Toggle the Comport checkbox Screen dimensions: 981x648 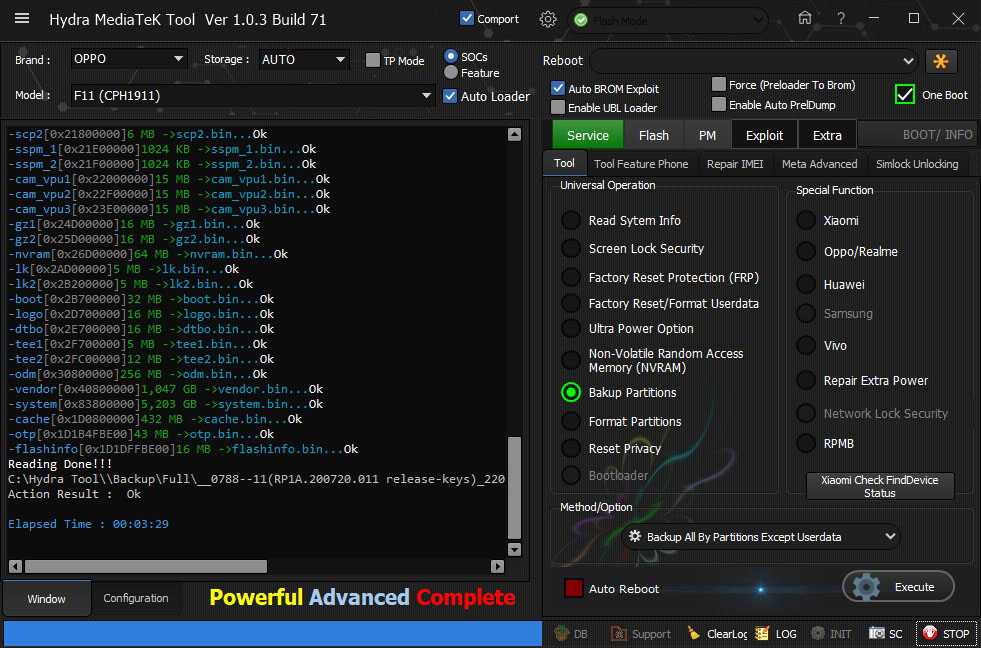point(467,18)
